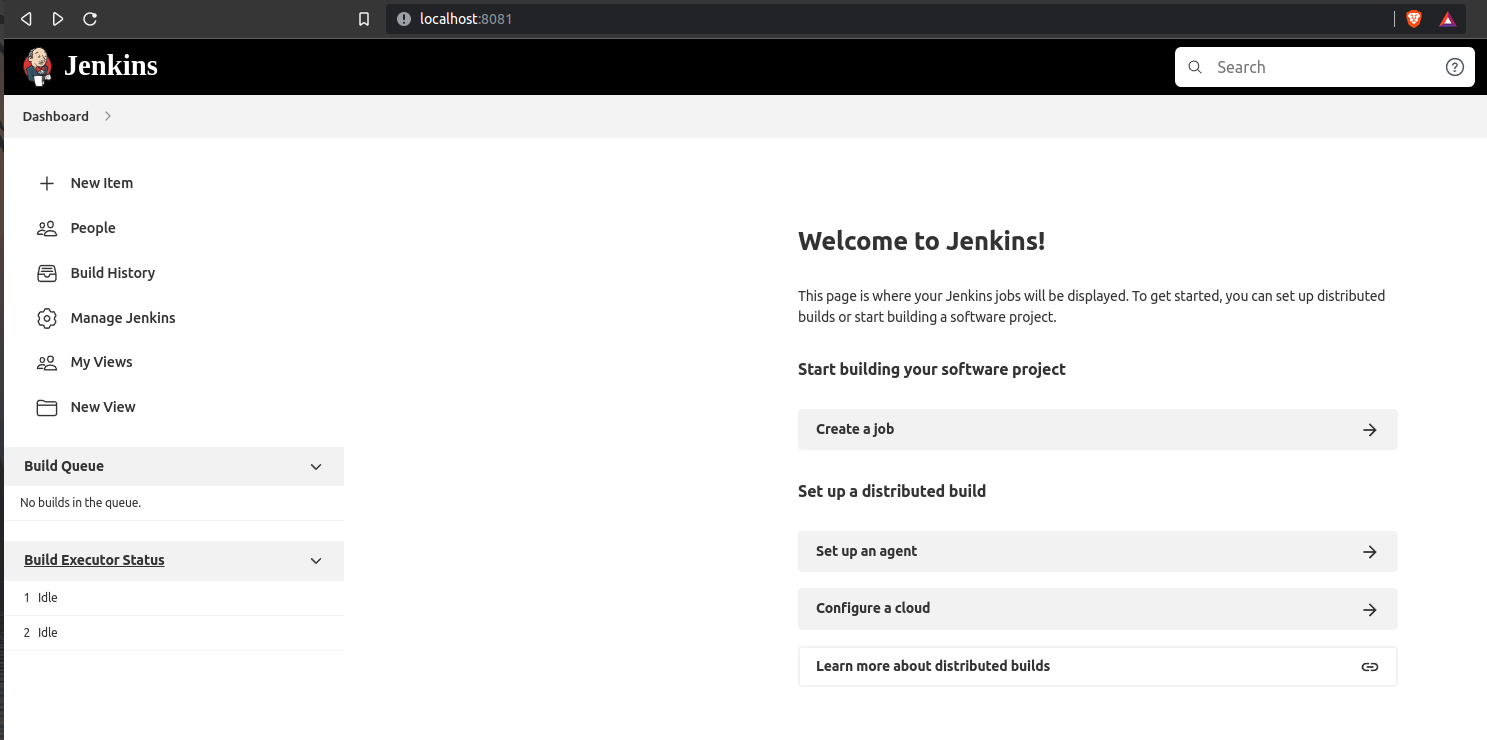The image size is (1487, 740).
Task: Click 'Start building your software project' heading
Action: click(x=932, y=369)
